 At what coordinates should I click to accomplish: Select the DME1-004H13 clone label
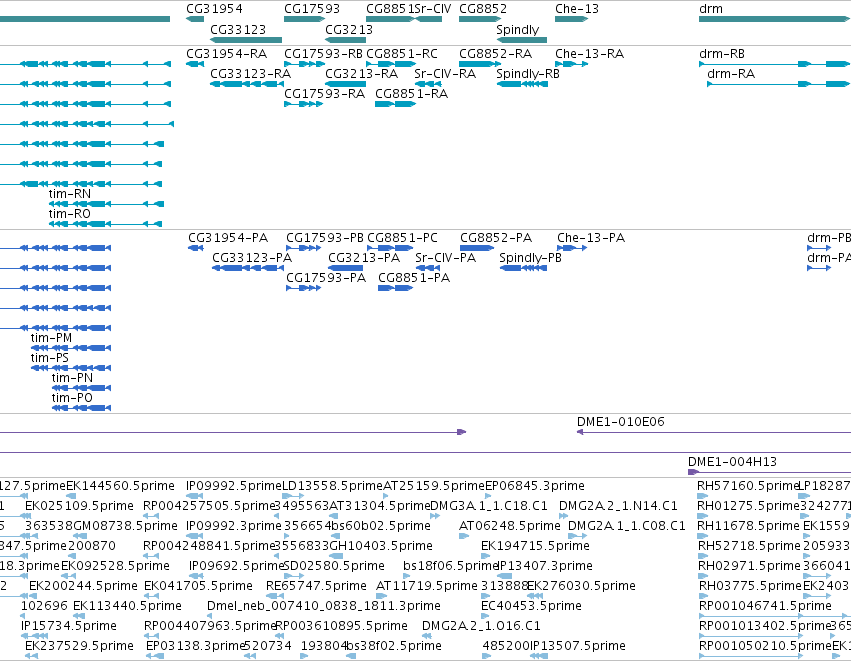[732, 462]
